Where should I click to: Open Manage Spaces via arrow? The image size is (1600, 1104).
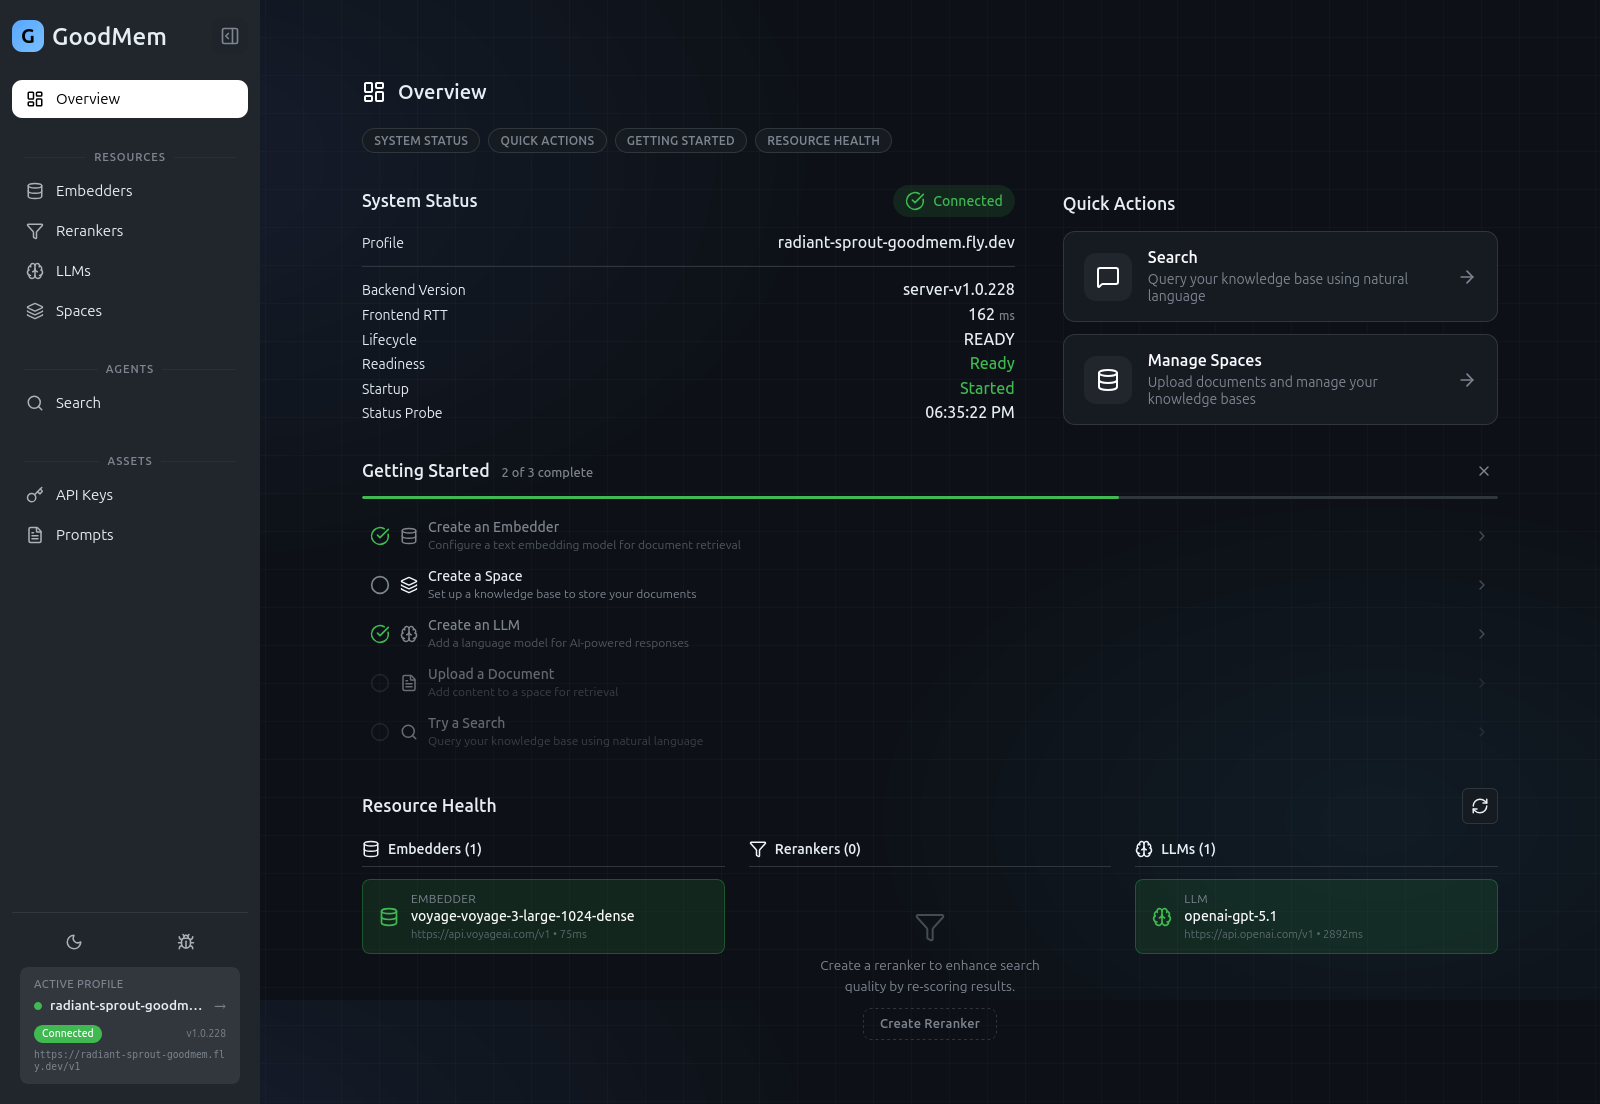[x=1467, y=380]
